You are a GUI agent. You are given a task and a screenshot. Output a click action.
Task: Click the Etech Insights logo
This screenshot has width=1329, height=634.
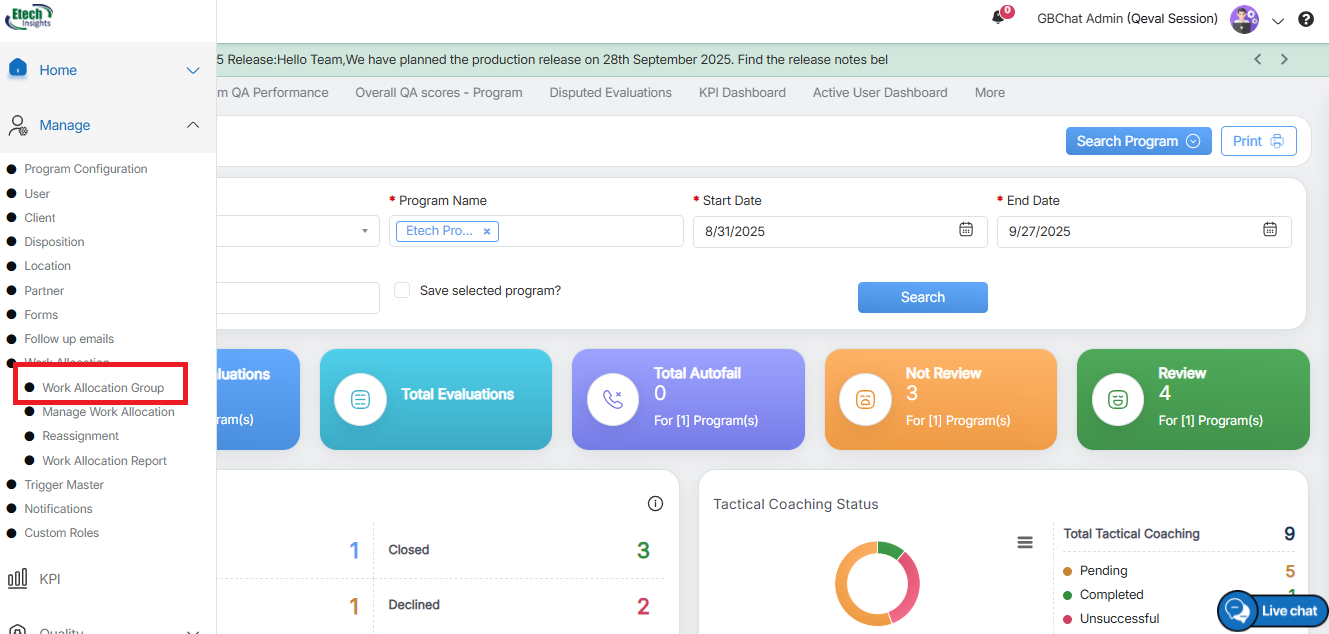pos(30,17)
